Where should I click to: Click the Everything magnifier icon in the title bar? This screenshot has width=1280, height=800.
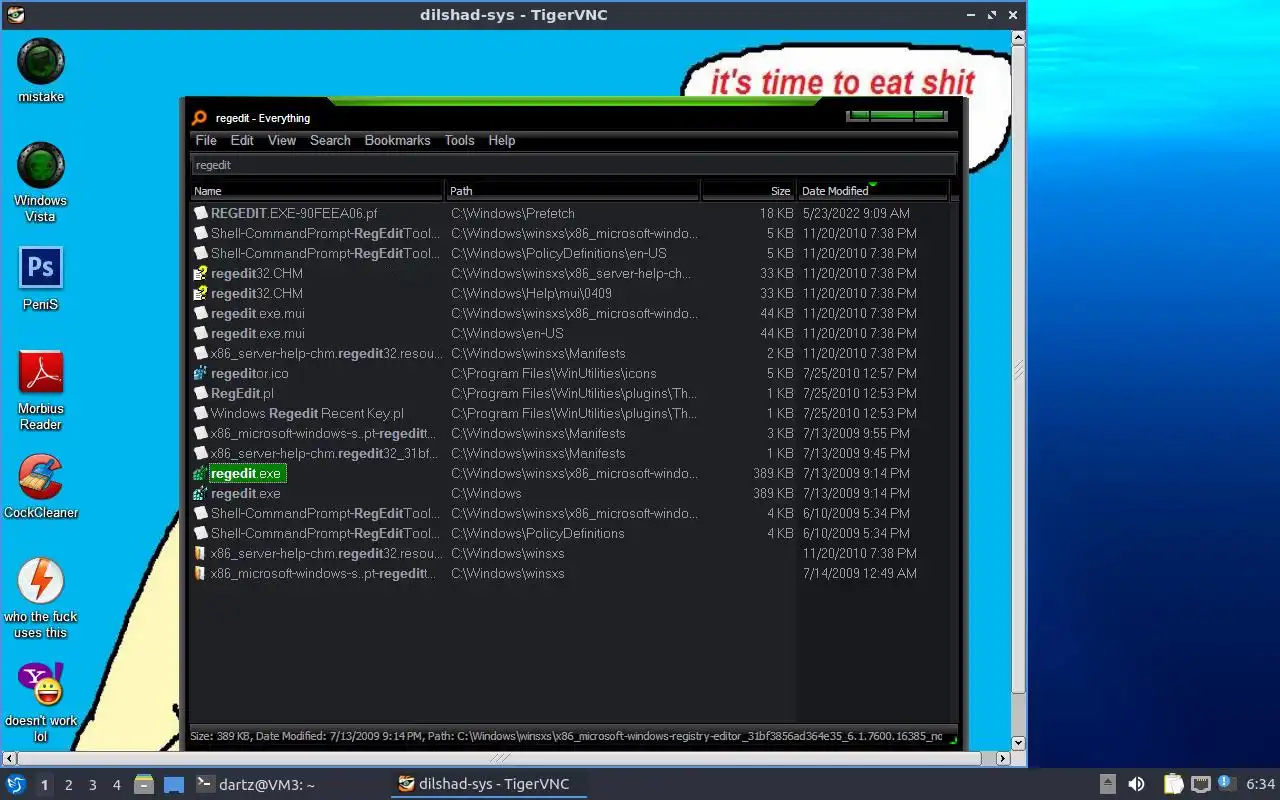(199, 118)
